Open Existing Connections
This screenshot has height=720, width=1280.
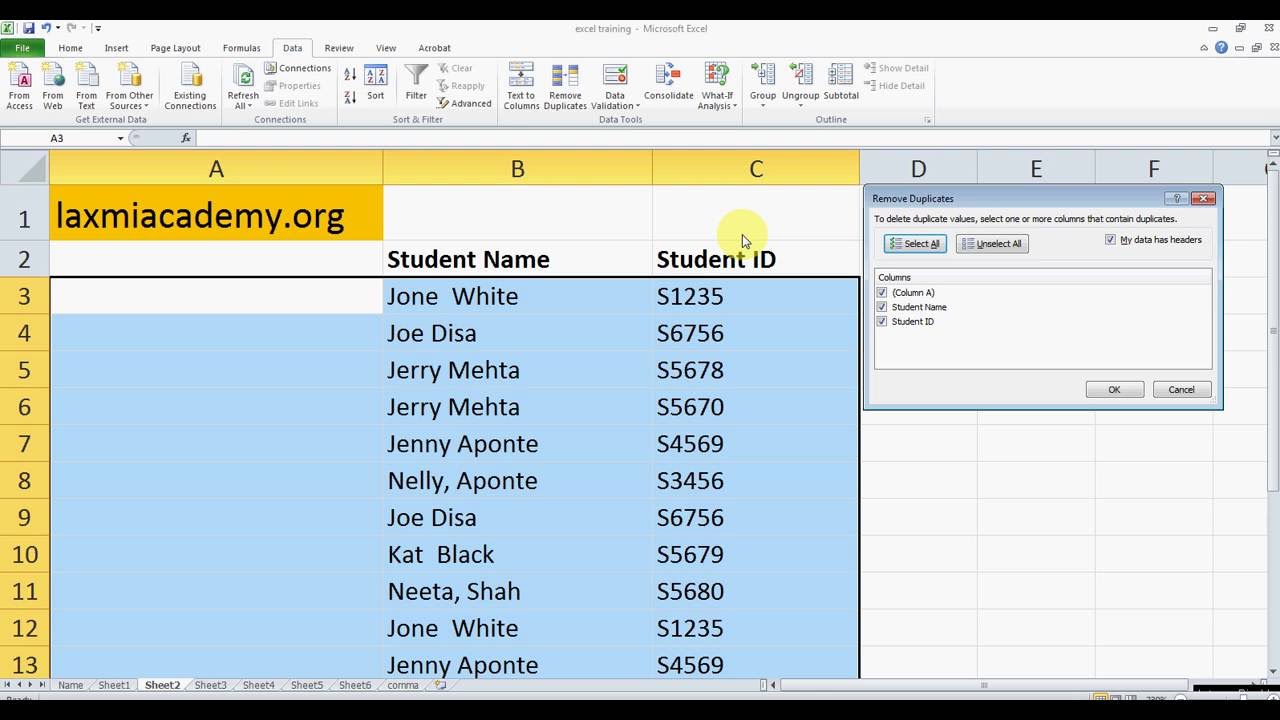coord(190,86)
